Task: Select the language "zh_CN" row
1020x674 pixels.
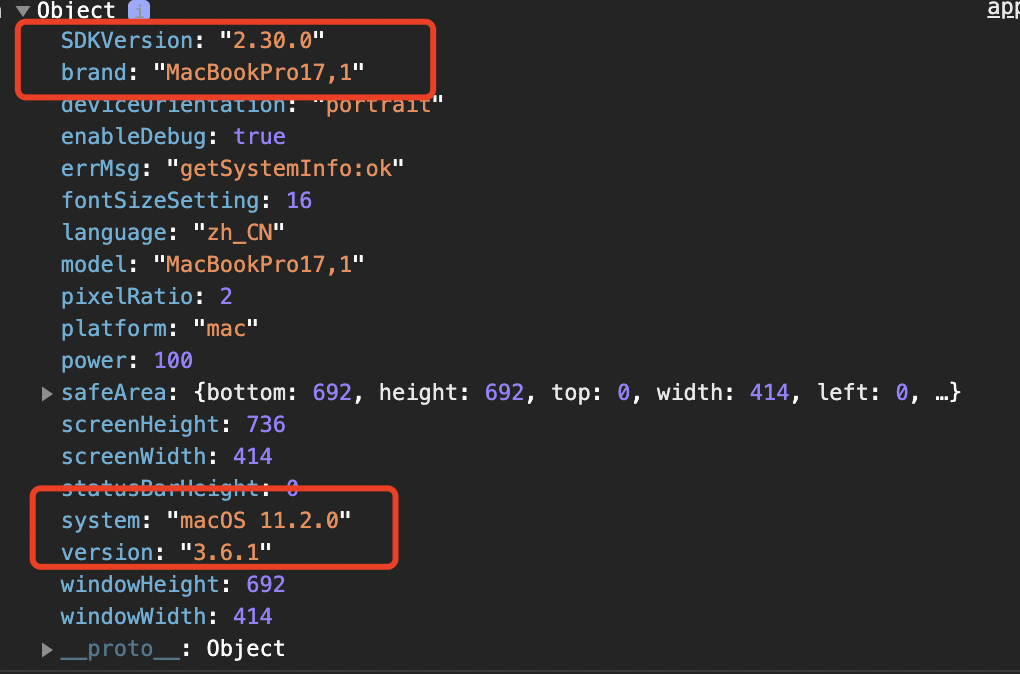Action: coord(173,232)
